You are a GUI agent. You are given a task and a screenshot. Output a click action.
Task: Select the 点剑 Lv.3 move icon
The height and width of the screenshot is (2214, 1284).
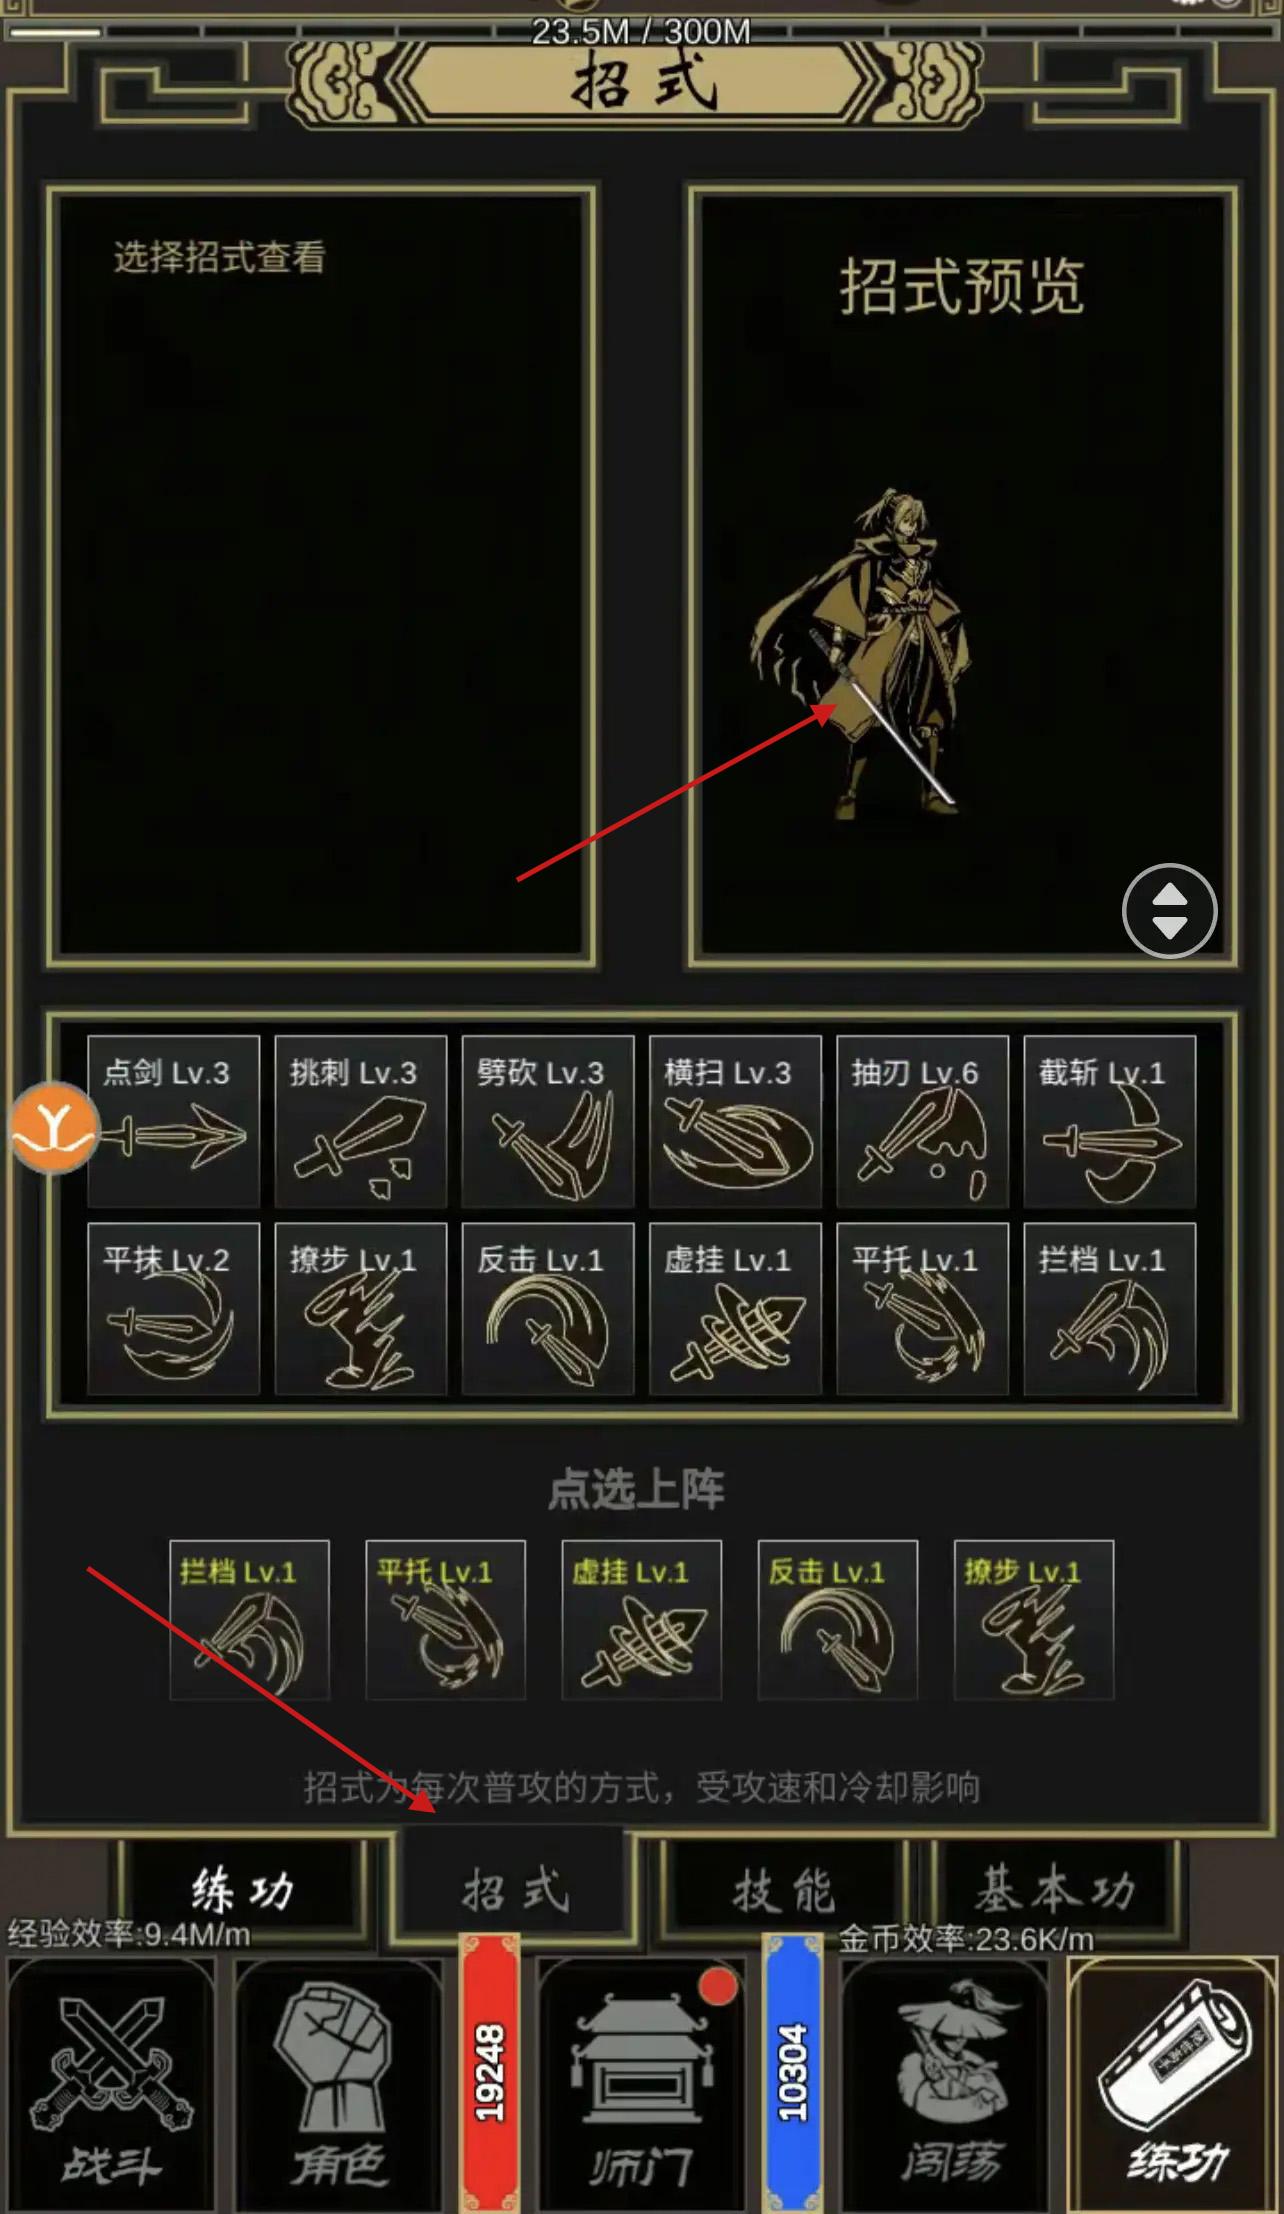pyautogui.click(x=173, y=1121)
